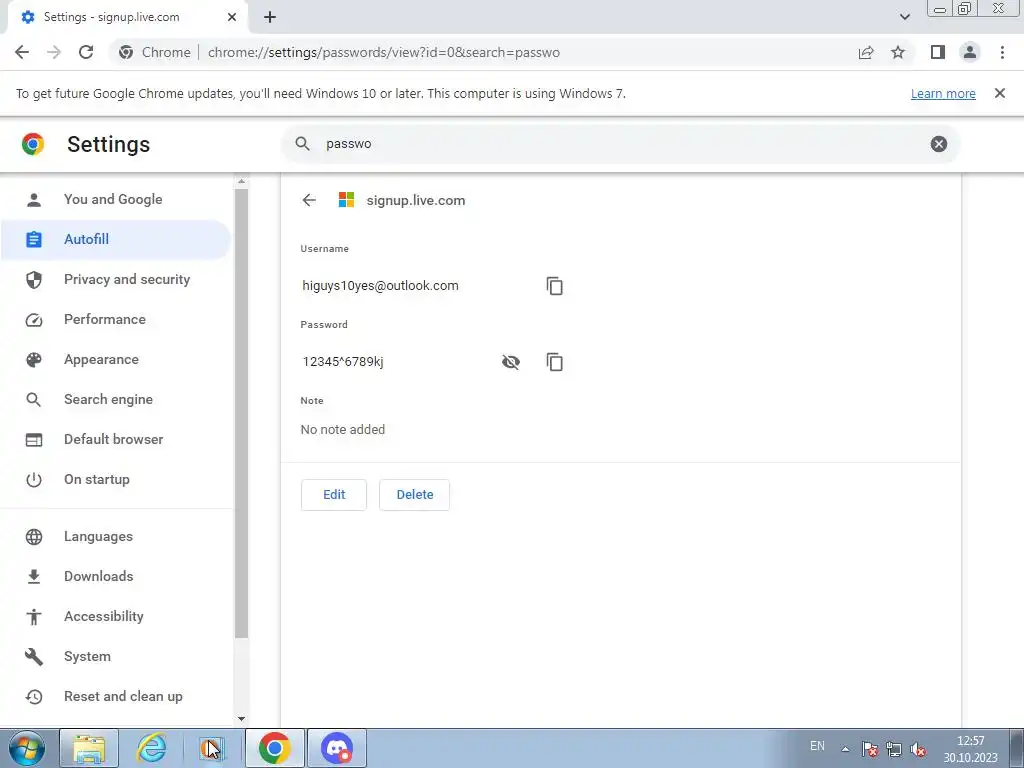The height and width of the screenshot is (768, 1024).
Task: Click the Delete password button
Action: pos(415,495)
